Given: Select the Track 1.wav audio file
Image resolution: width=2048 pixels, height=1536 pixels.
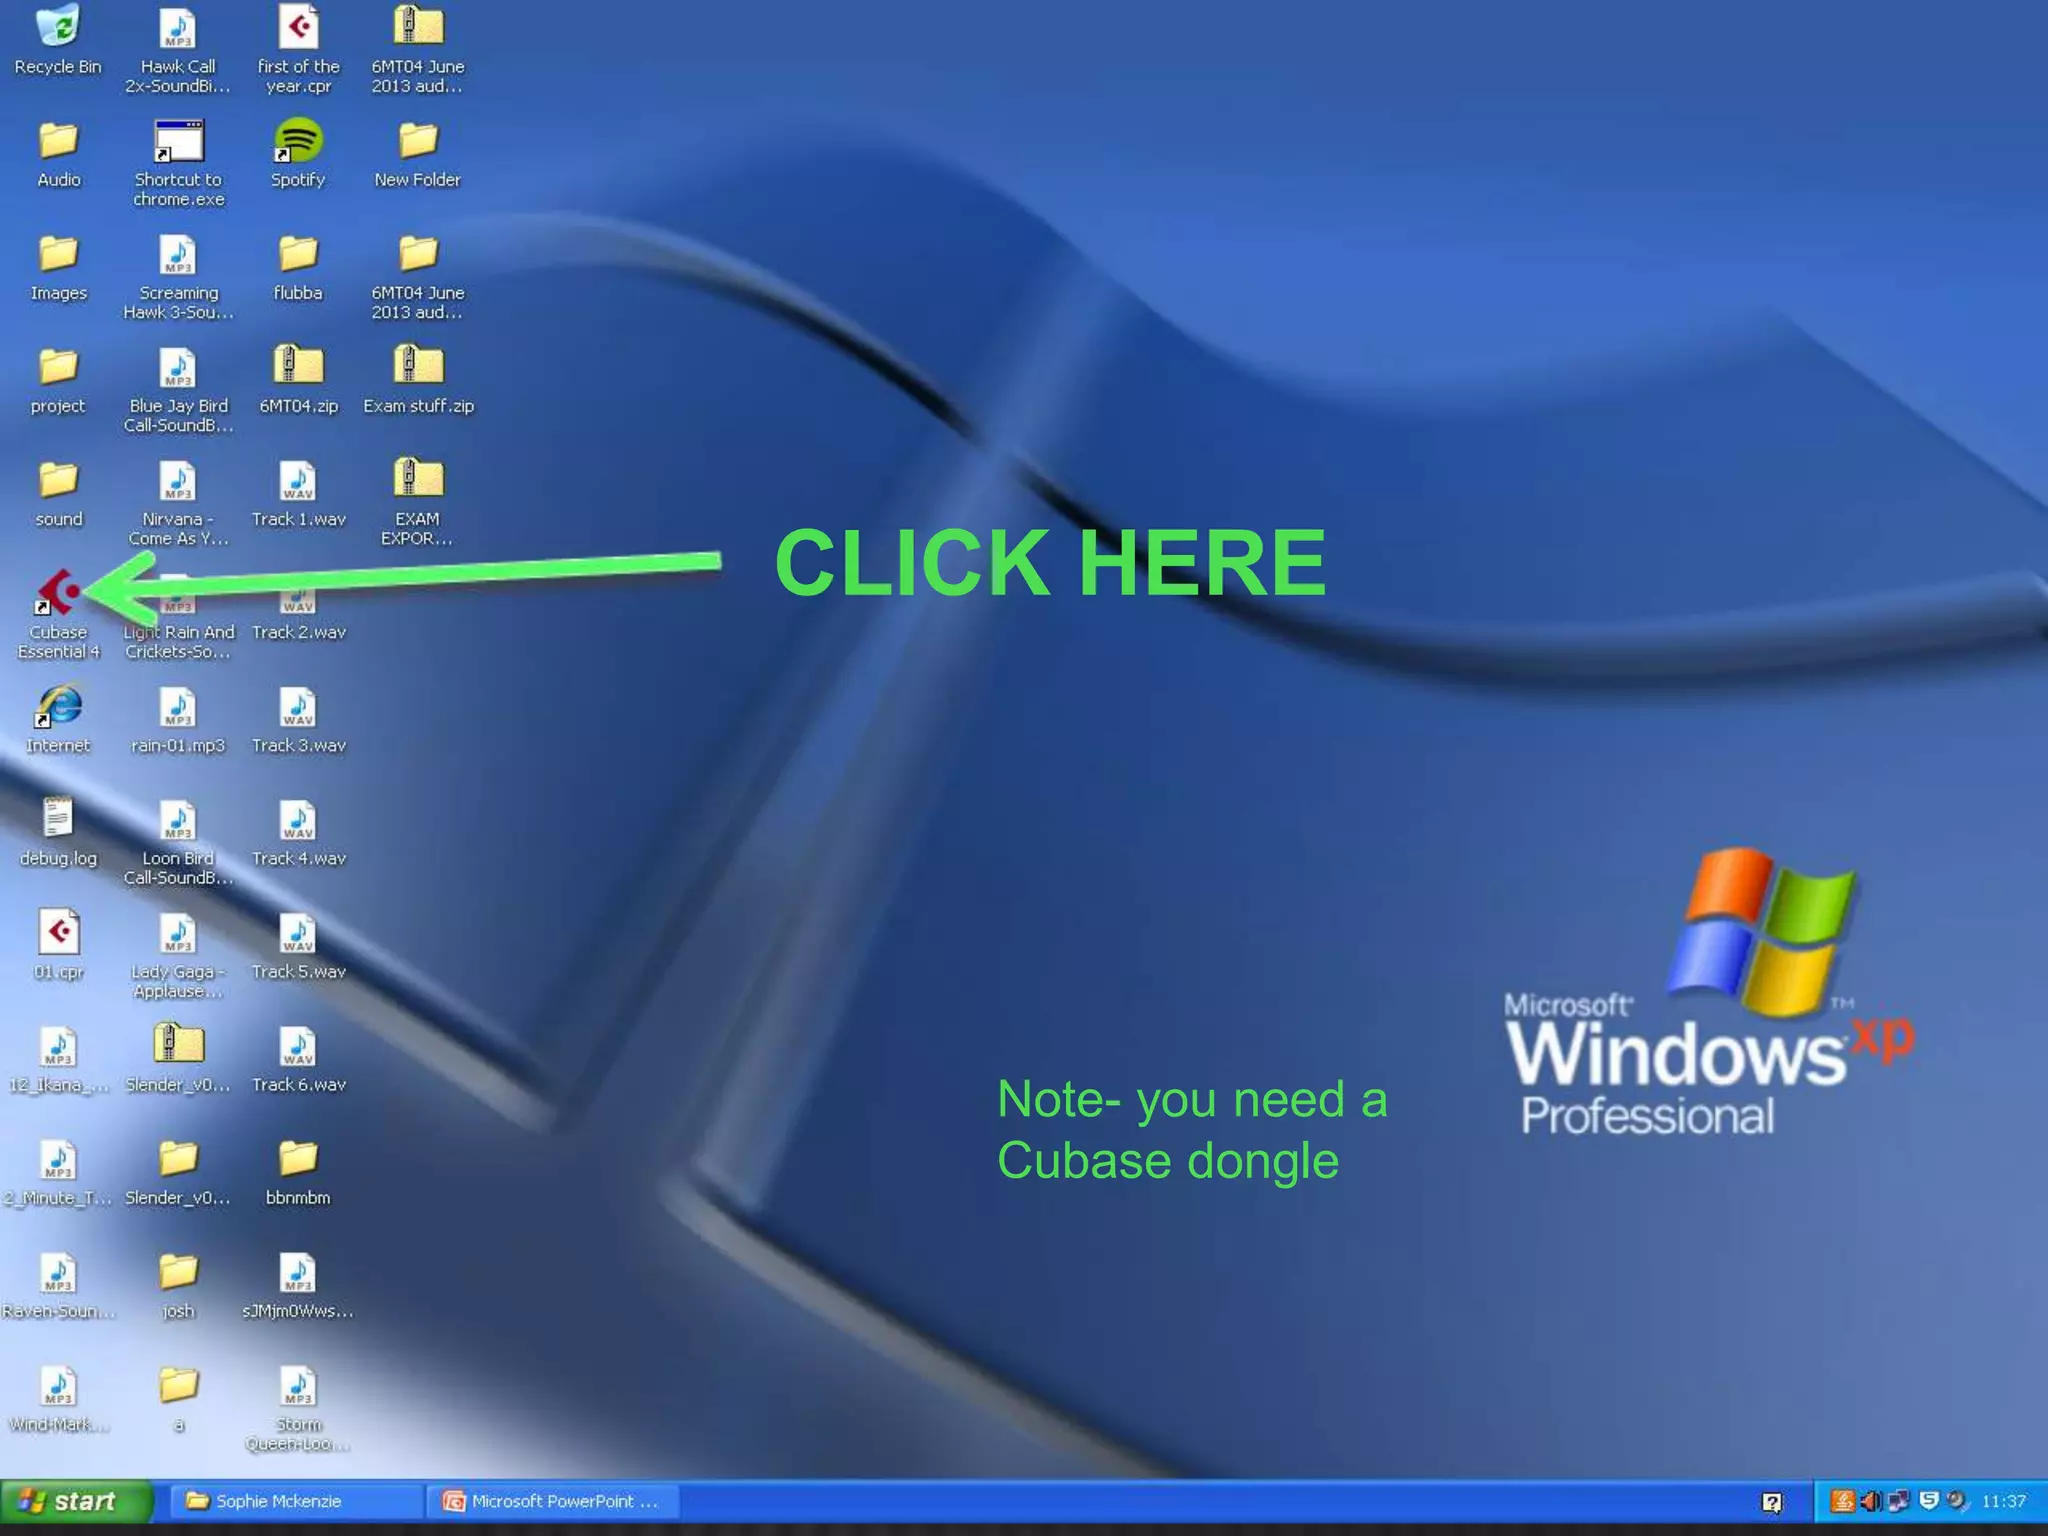Looking at the screenshot, I should coord(298,482).
